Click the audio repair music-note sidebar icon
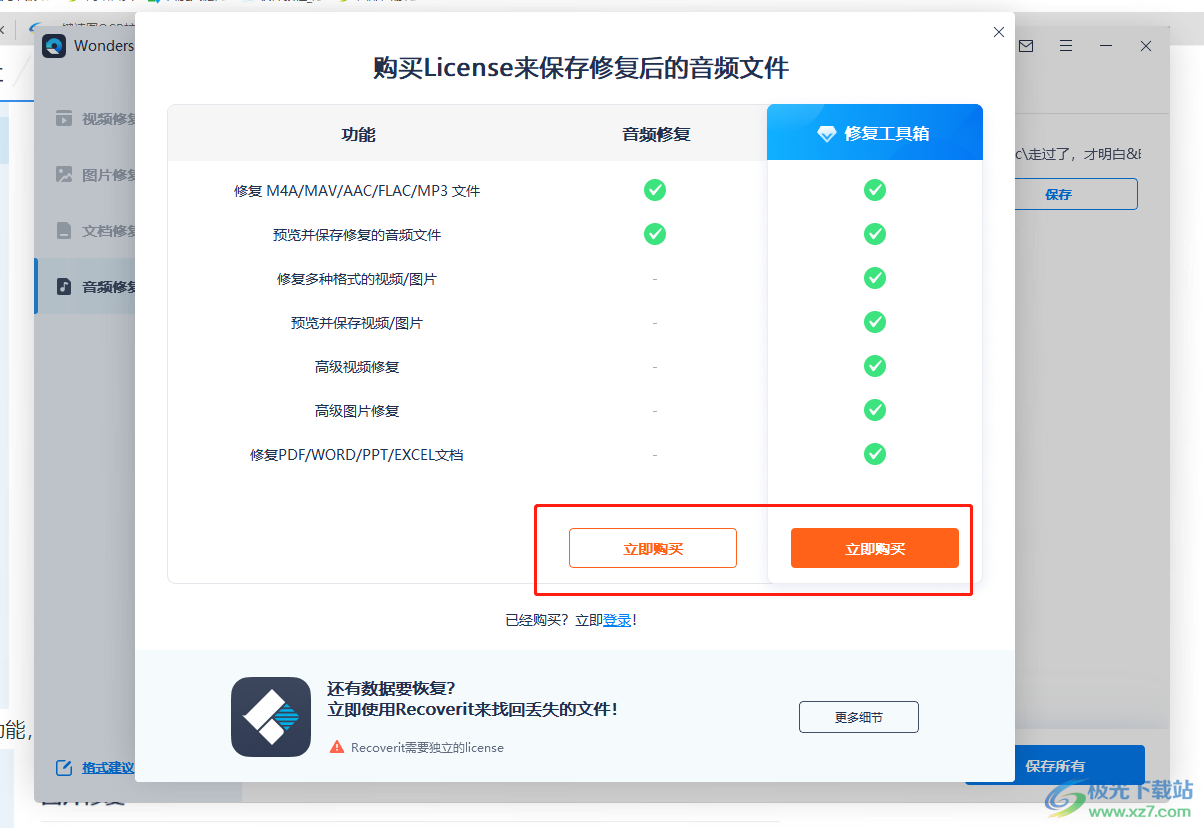The width and height of the screenshot is (1204, 828). tap(64, 287)
